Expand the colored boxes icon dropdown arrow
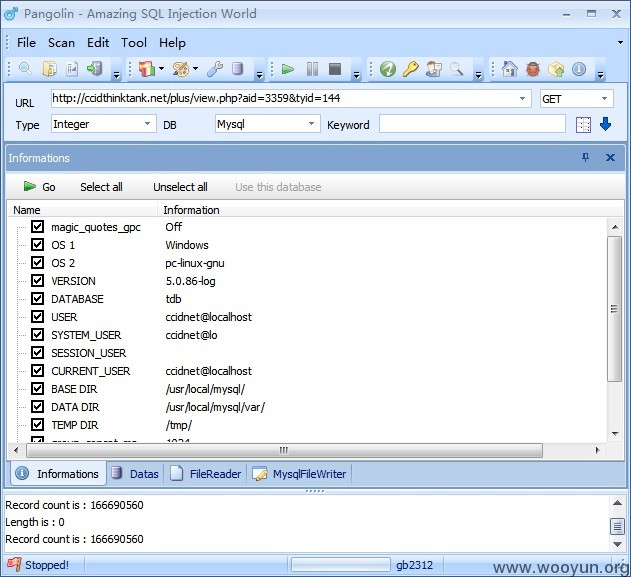This screenshot has height=577, width=631. [x=161, y=69]
